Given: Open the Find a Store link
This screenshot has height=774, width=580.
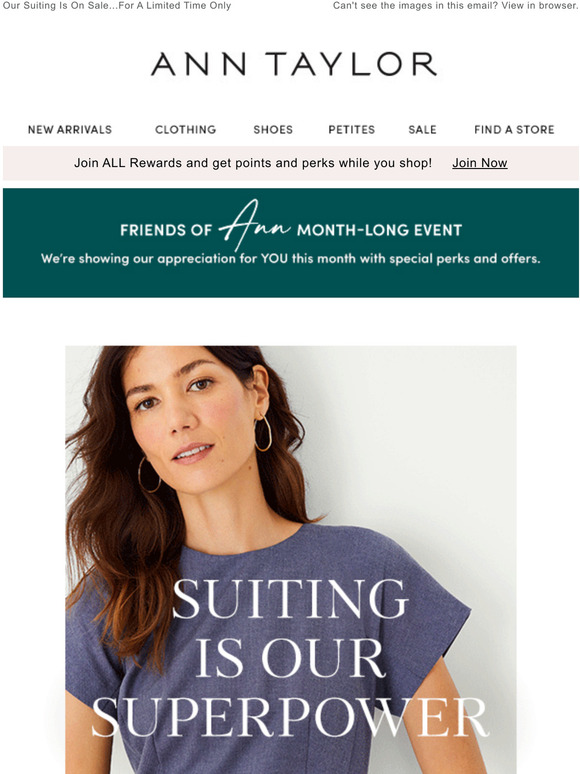Looking at the screenshot, I should coord(514,130).
